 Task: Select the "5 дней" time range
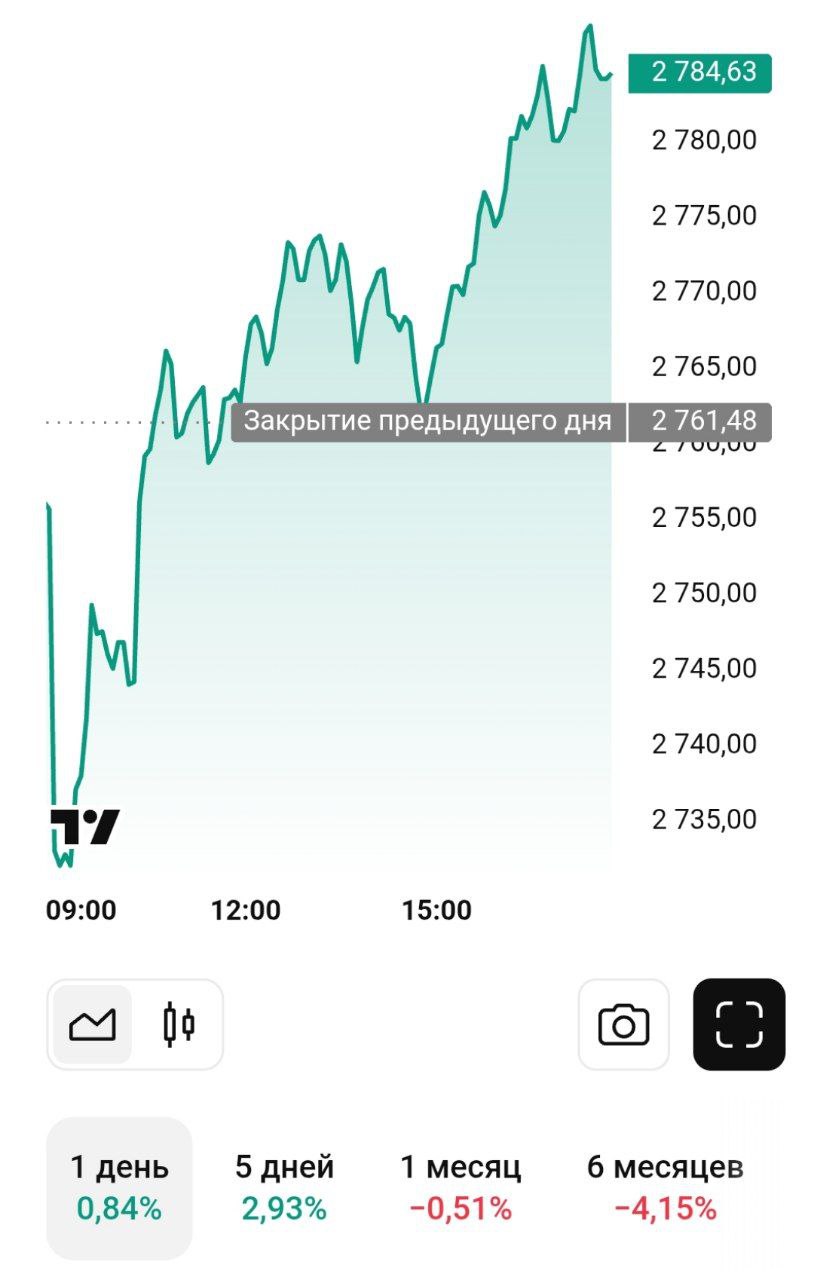284,1187
